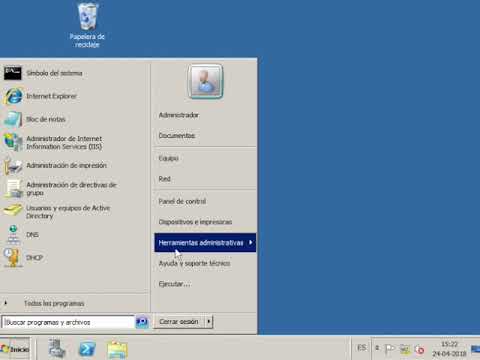Open Documentos from Start menu

[177, 136]
